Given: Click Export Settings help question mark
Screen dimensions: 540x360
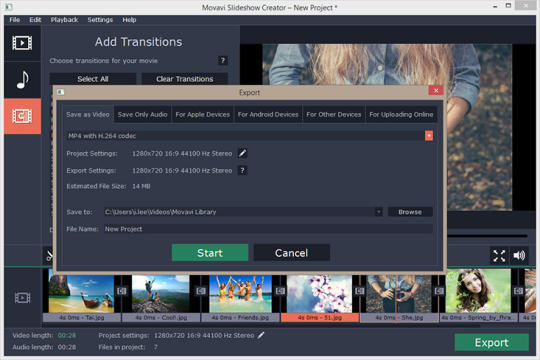Looking at the screenshot, I should pyautogui.click(x=242, y=170).
